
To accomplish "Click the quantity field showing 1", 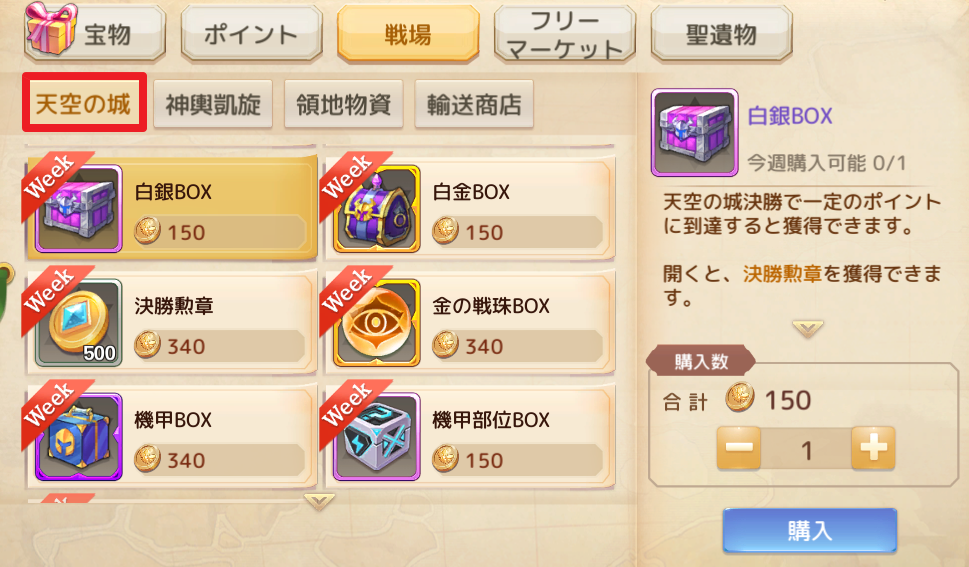I will pos(806,450).
